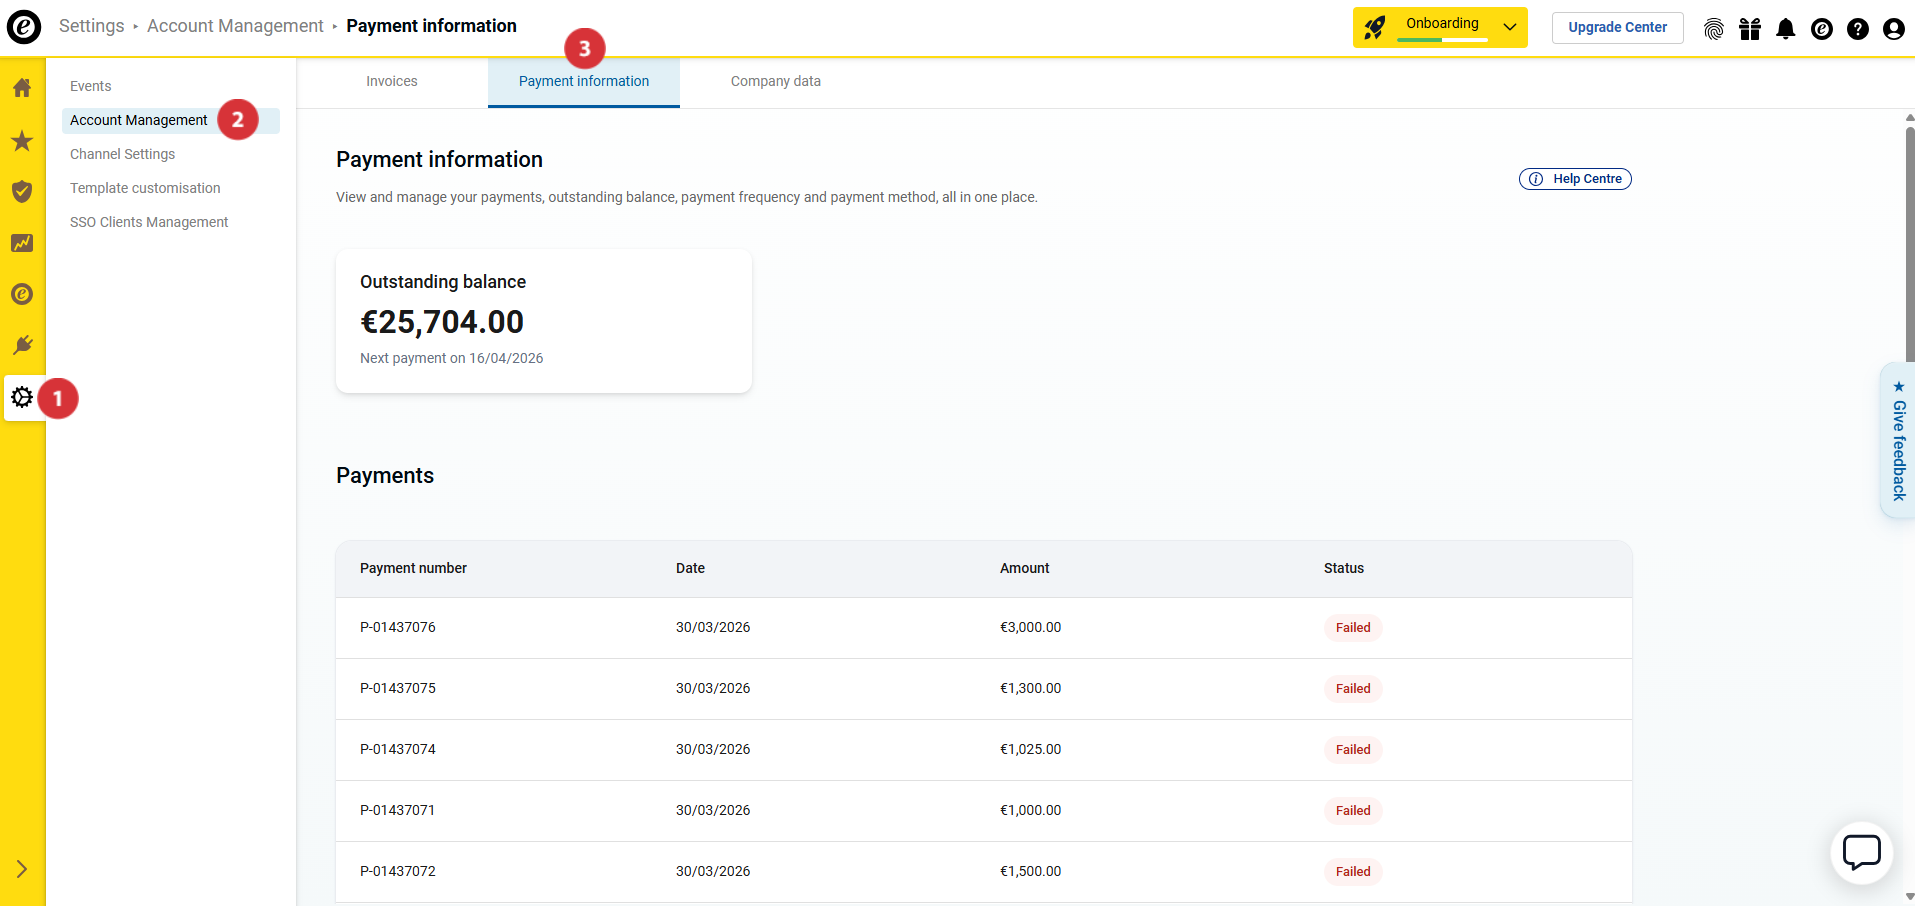
Task: Click the Upgrade Center button
Action: 1617,28
